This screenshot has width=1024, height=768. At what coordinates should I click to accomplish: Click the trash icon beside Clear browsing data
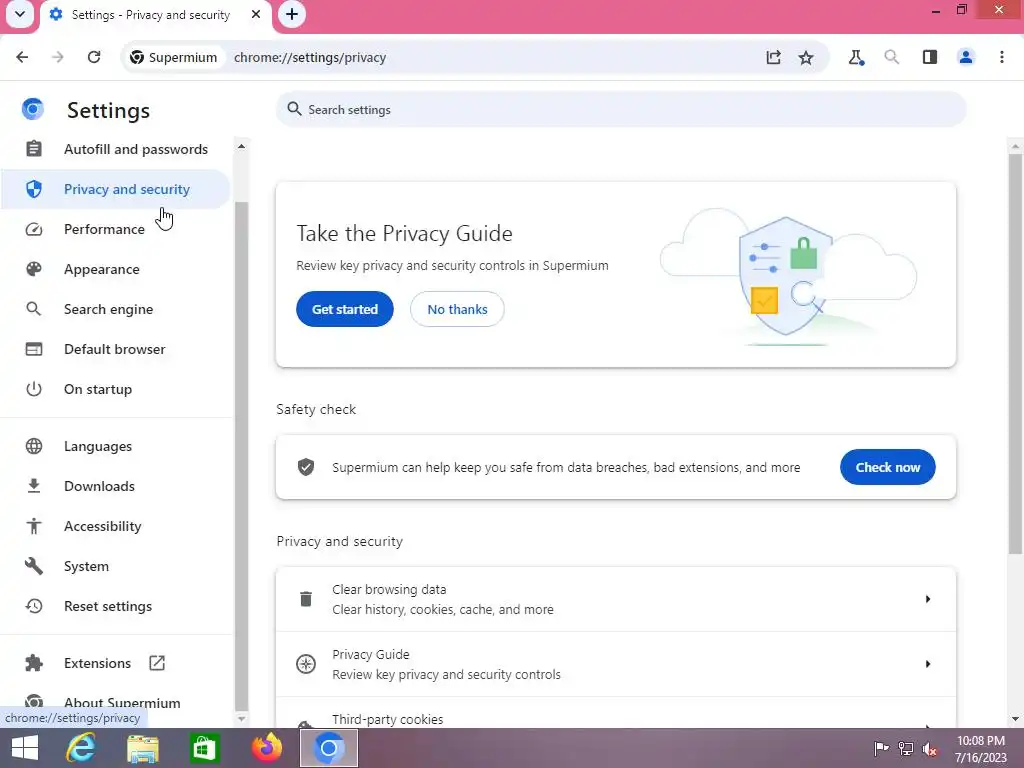point(306,599)
